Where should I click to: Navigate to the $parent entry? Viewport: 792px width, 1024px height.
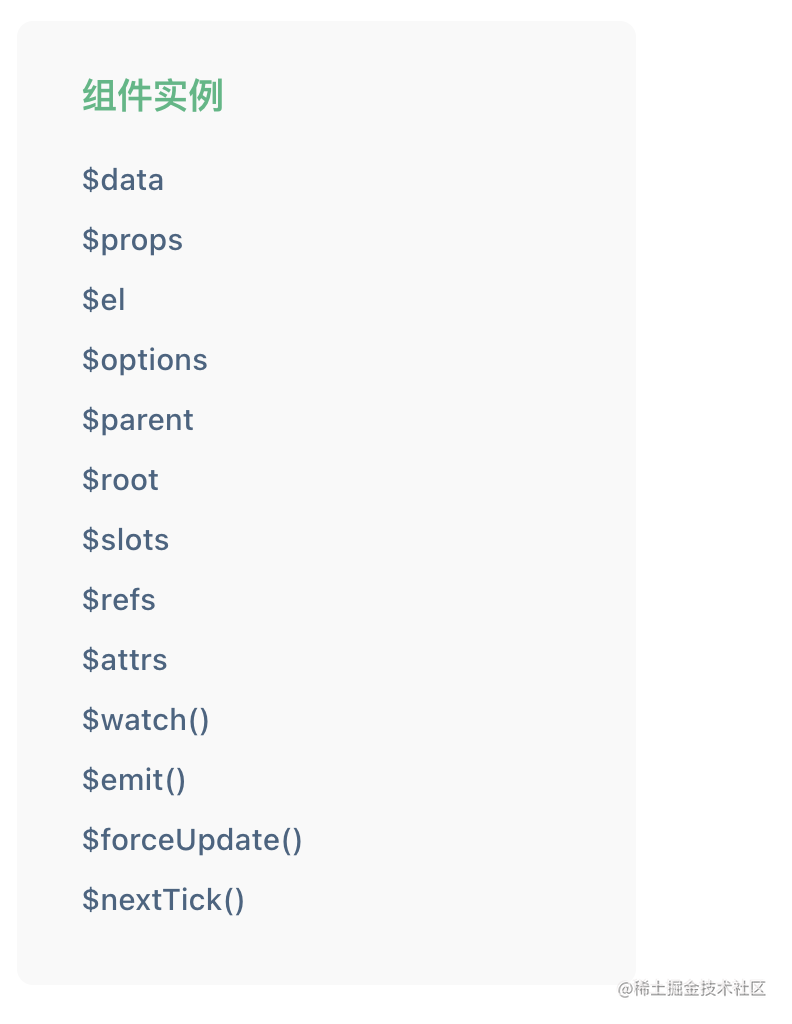pos(138,420)
